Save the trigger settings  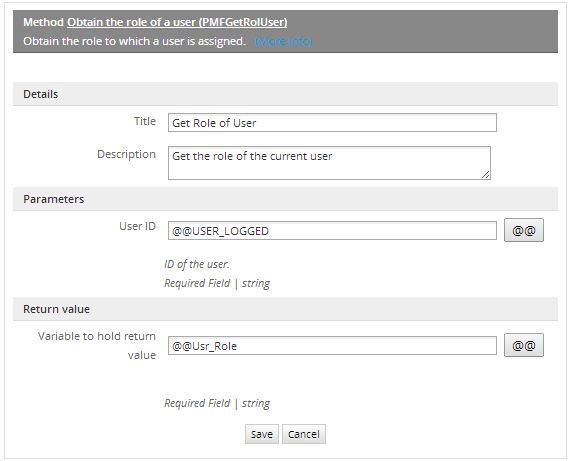[x=261, y=434]
